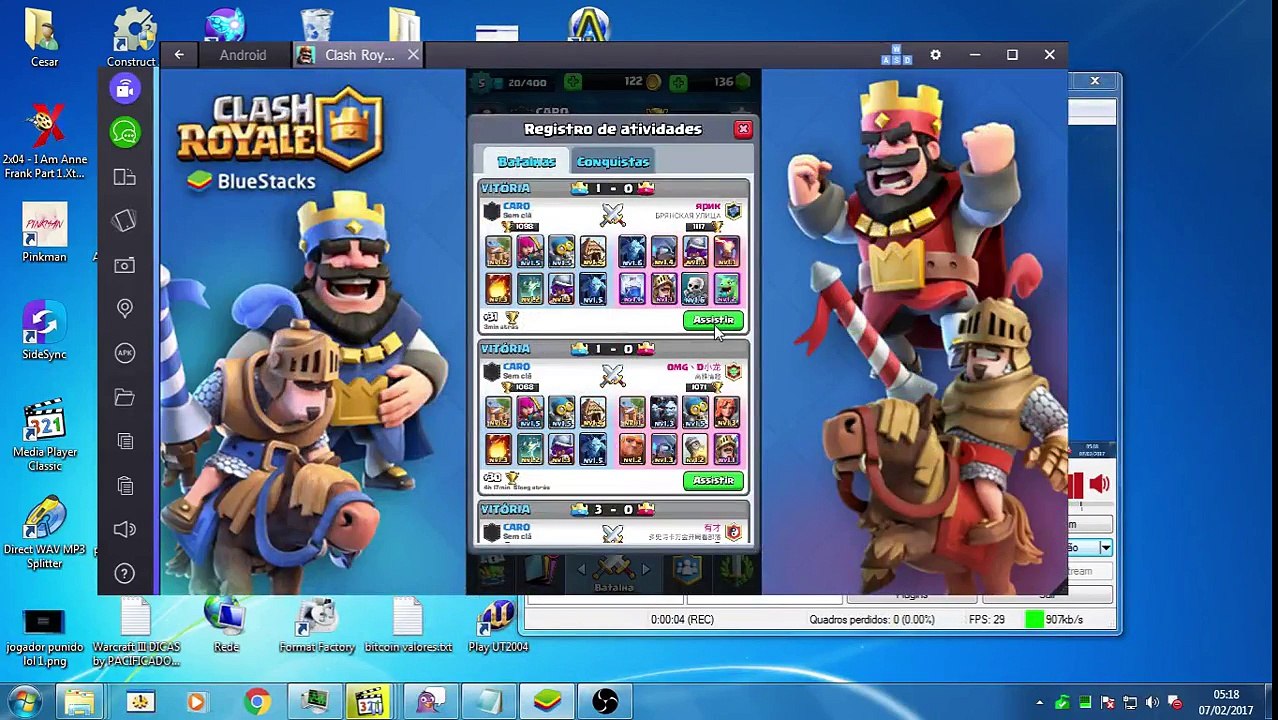The height and width of the screenshot is (720, 1278).
Task: Click the BlueStacks back arrow button
Action: [x=179, y=55]
